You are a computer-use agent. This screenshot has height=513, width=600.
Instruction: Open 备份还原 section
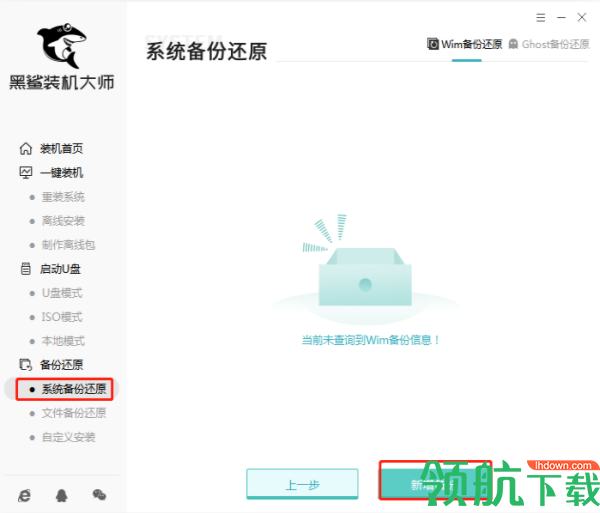(61, 365)
